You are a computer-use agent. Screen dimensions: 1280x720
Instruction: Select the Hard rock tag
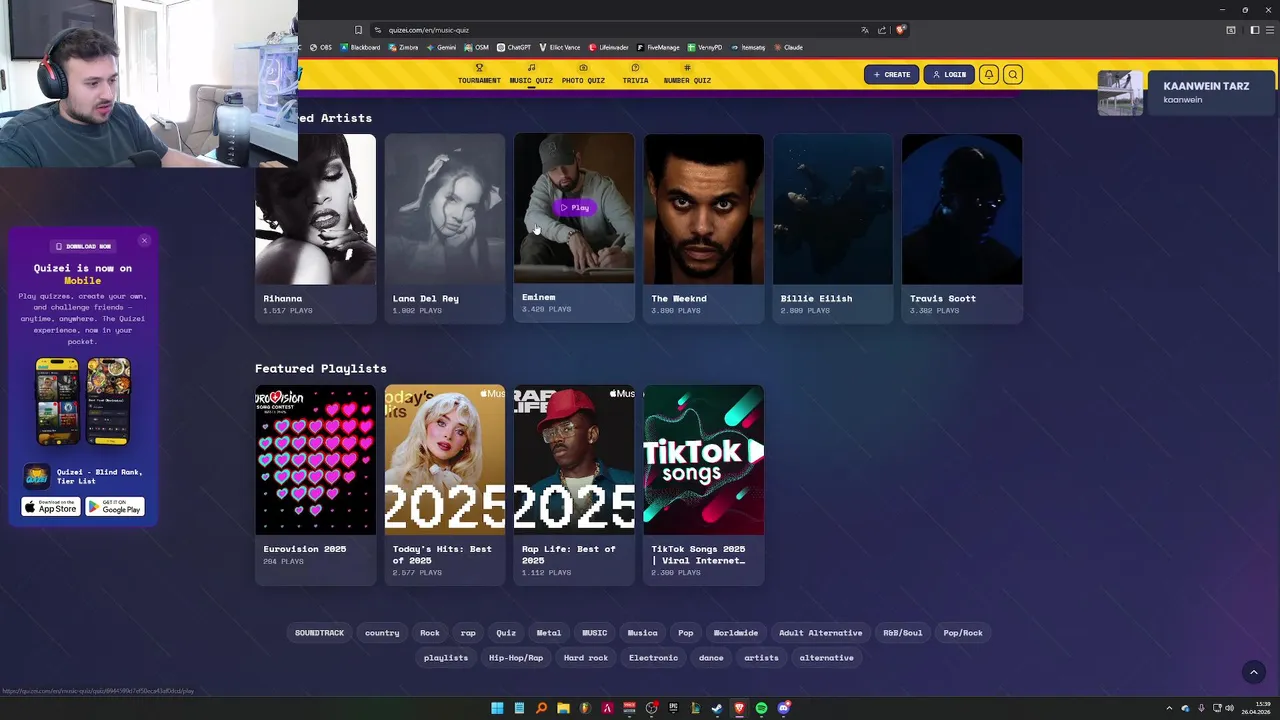pos(586,658)
